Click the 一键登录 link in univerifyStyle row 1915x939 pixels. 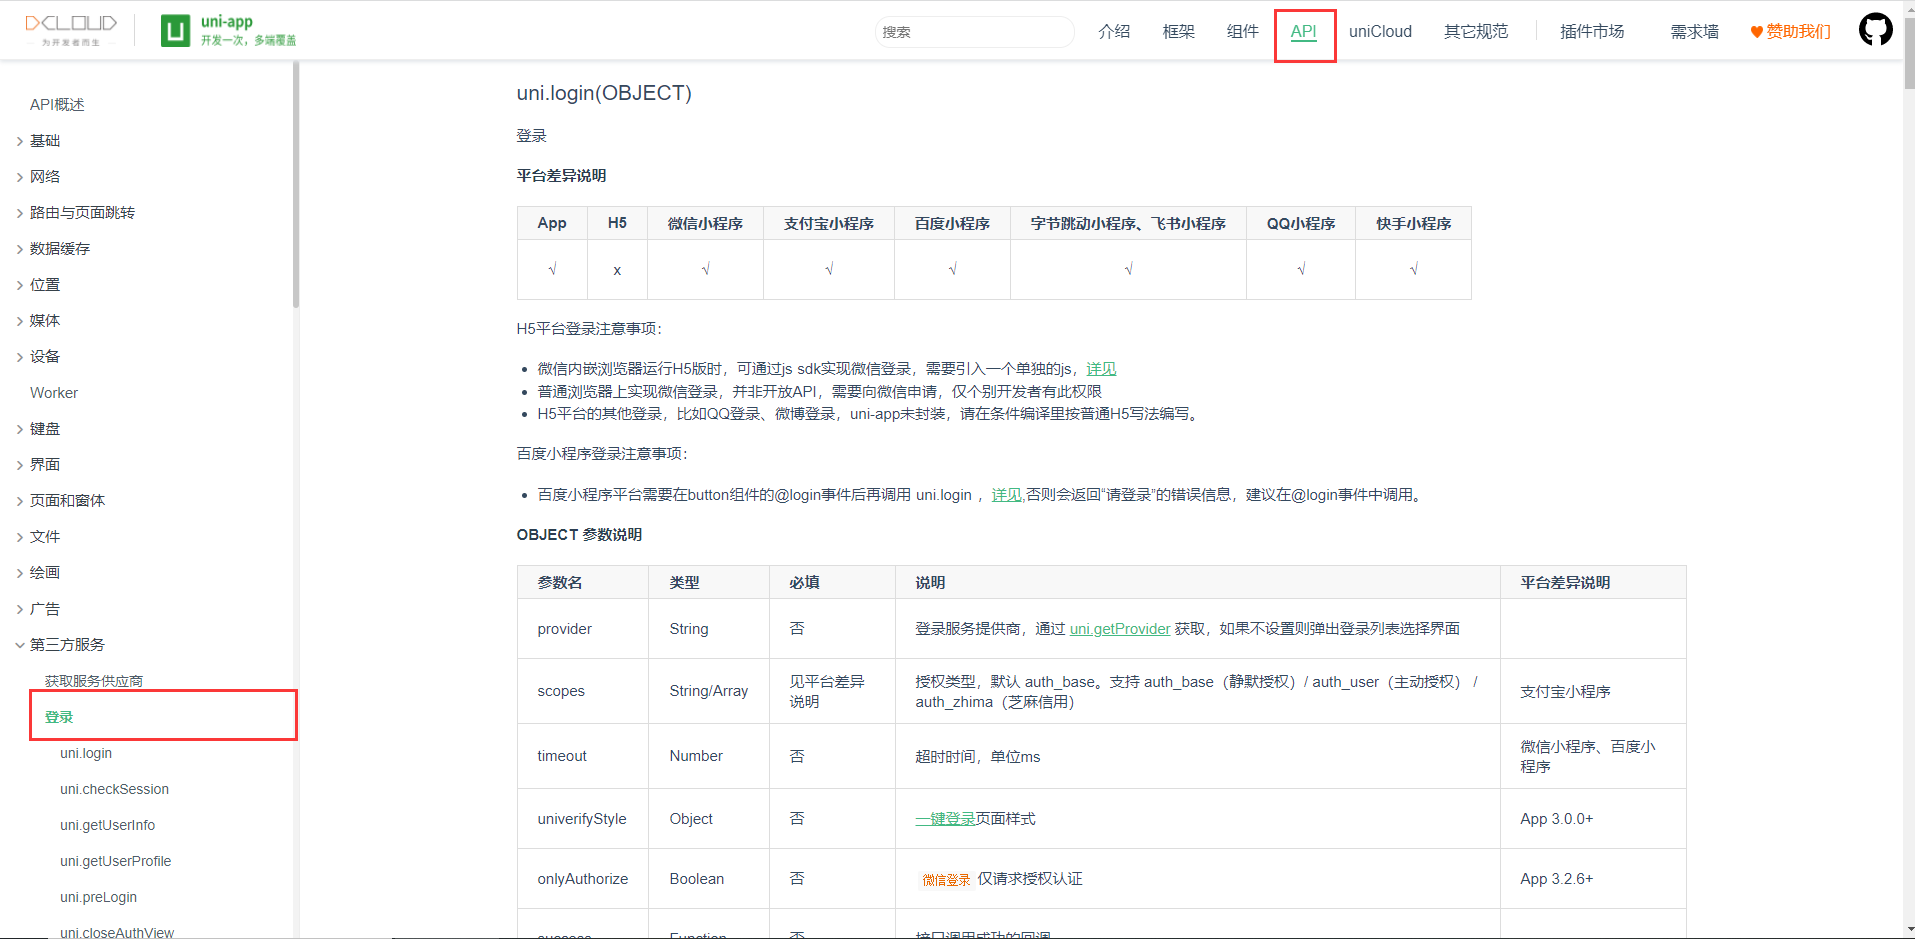pos(945,818)
